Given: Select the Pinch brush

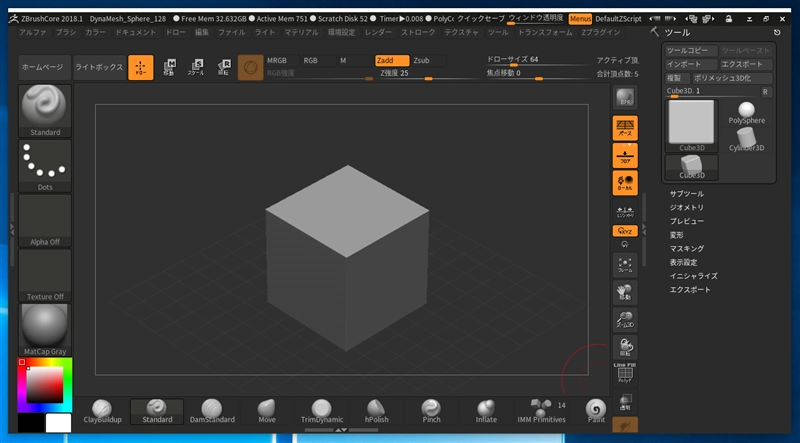Looking at the screenshot, I should 432,411.
